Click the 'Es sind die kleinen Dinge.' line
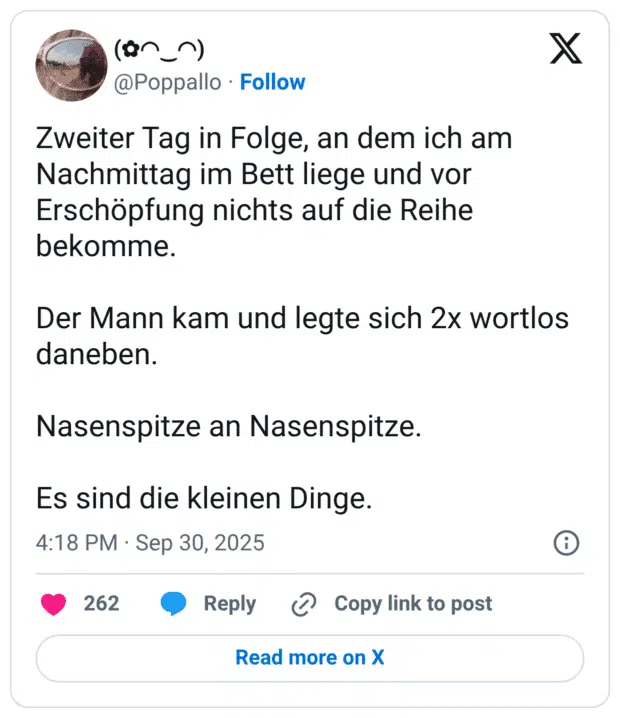This screenshot has width=620, height=718. [x=204, y=497]
